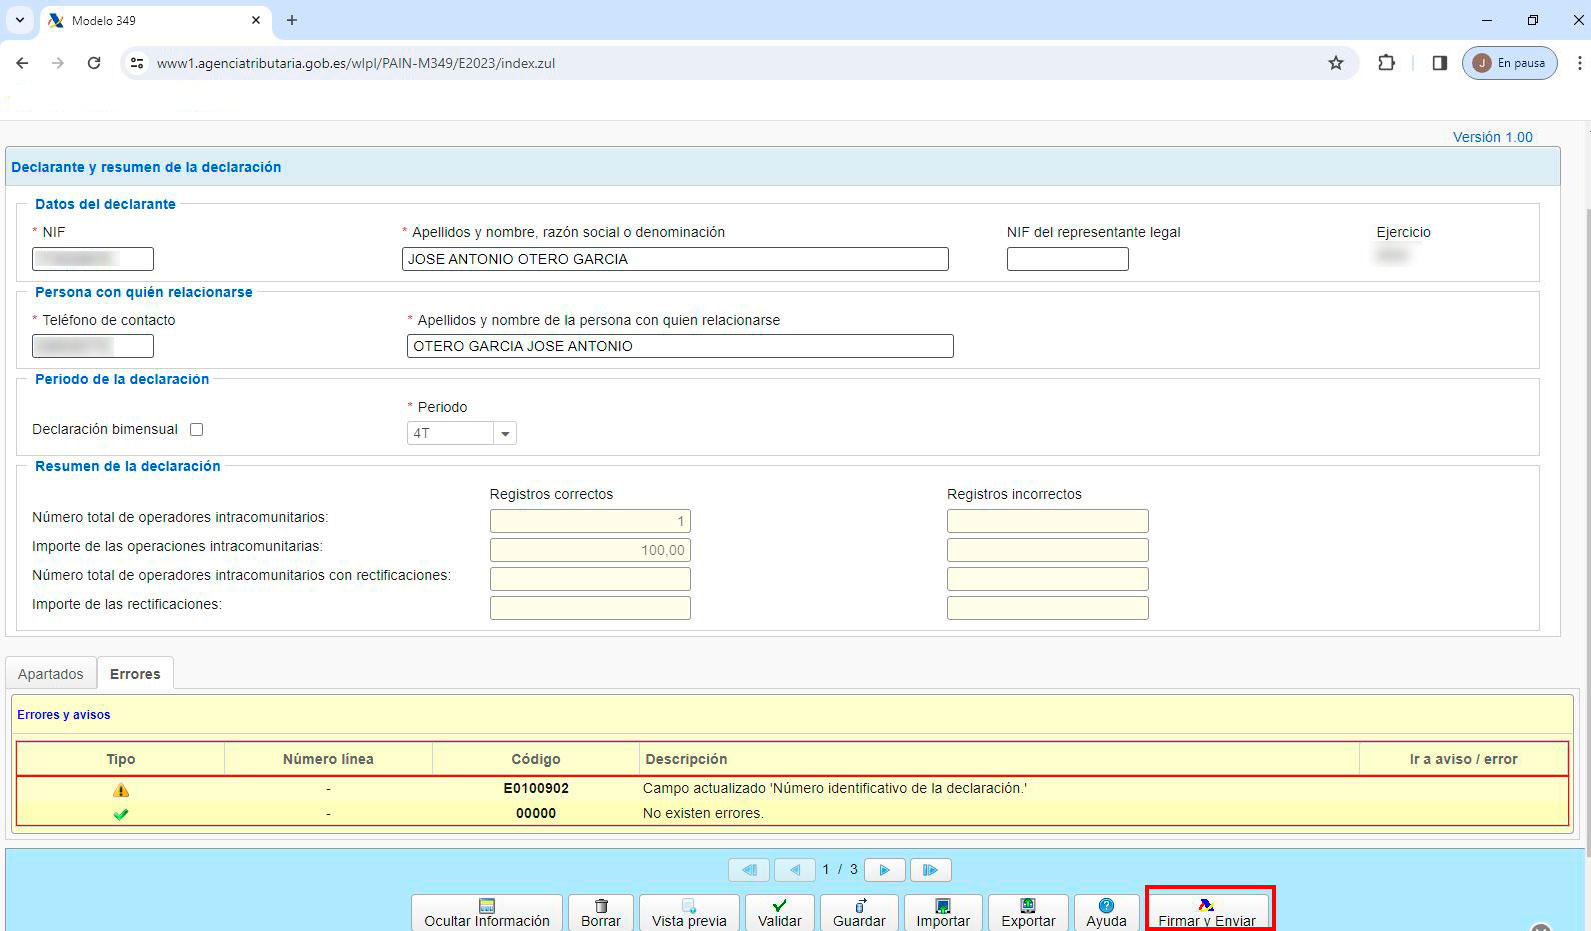This screenshot has width=1591, height=931.
Task: Reload the page
Action: coord(94,63)
